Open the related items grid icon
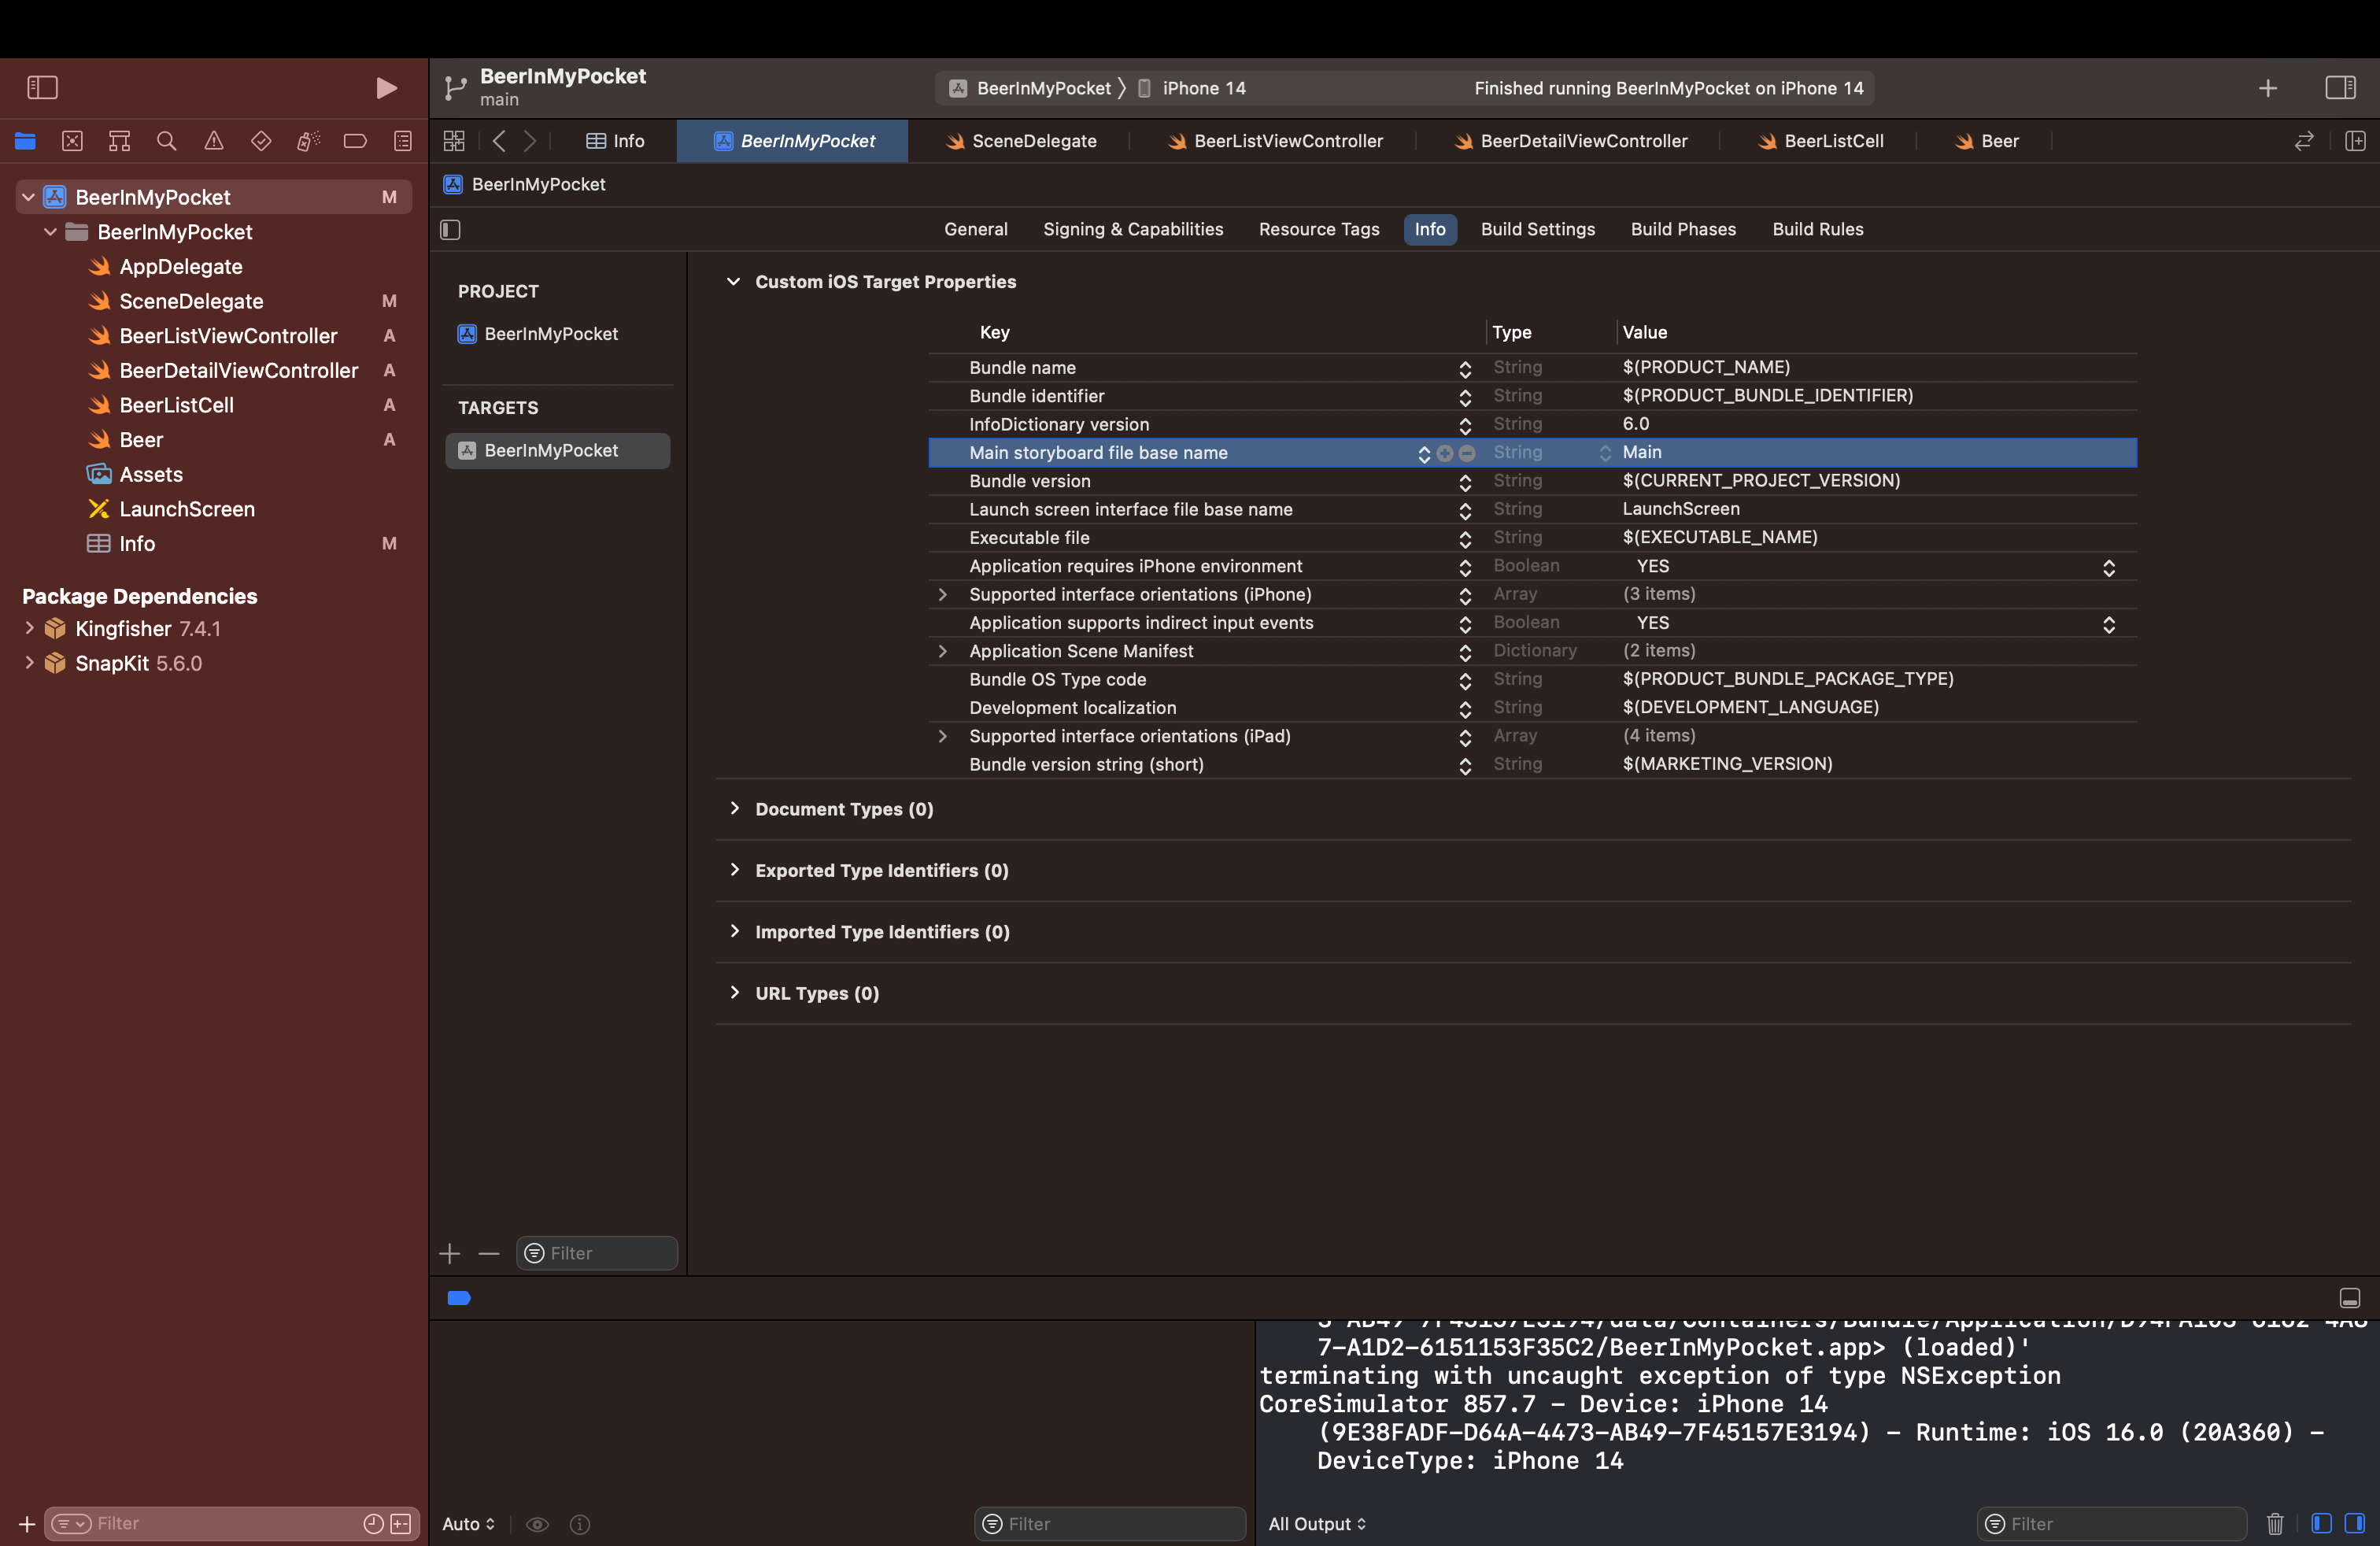Viewport: 2380px width, 1546px height. click(454, 141)
